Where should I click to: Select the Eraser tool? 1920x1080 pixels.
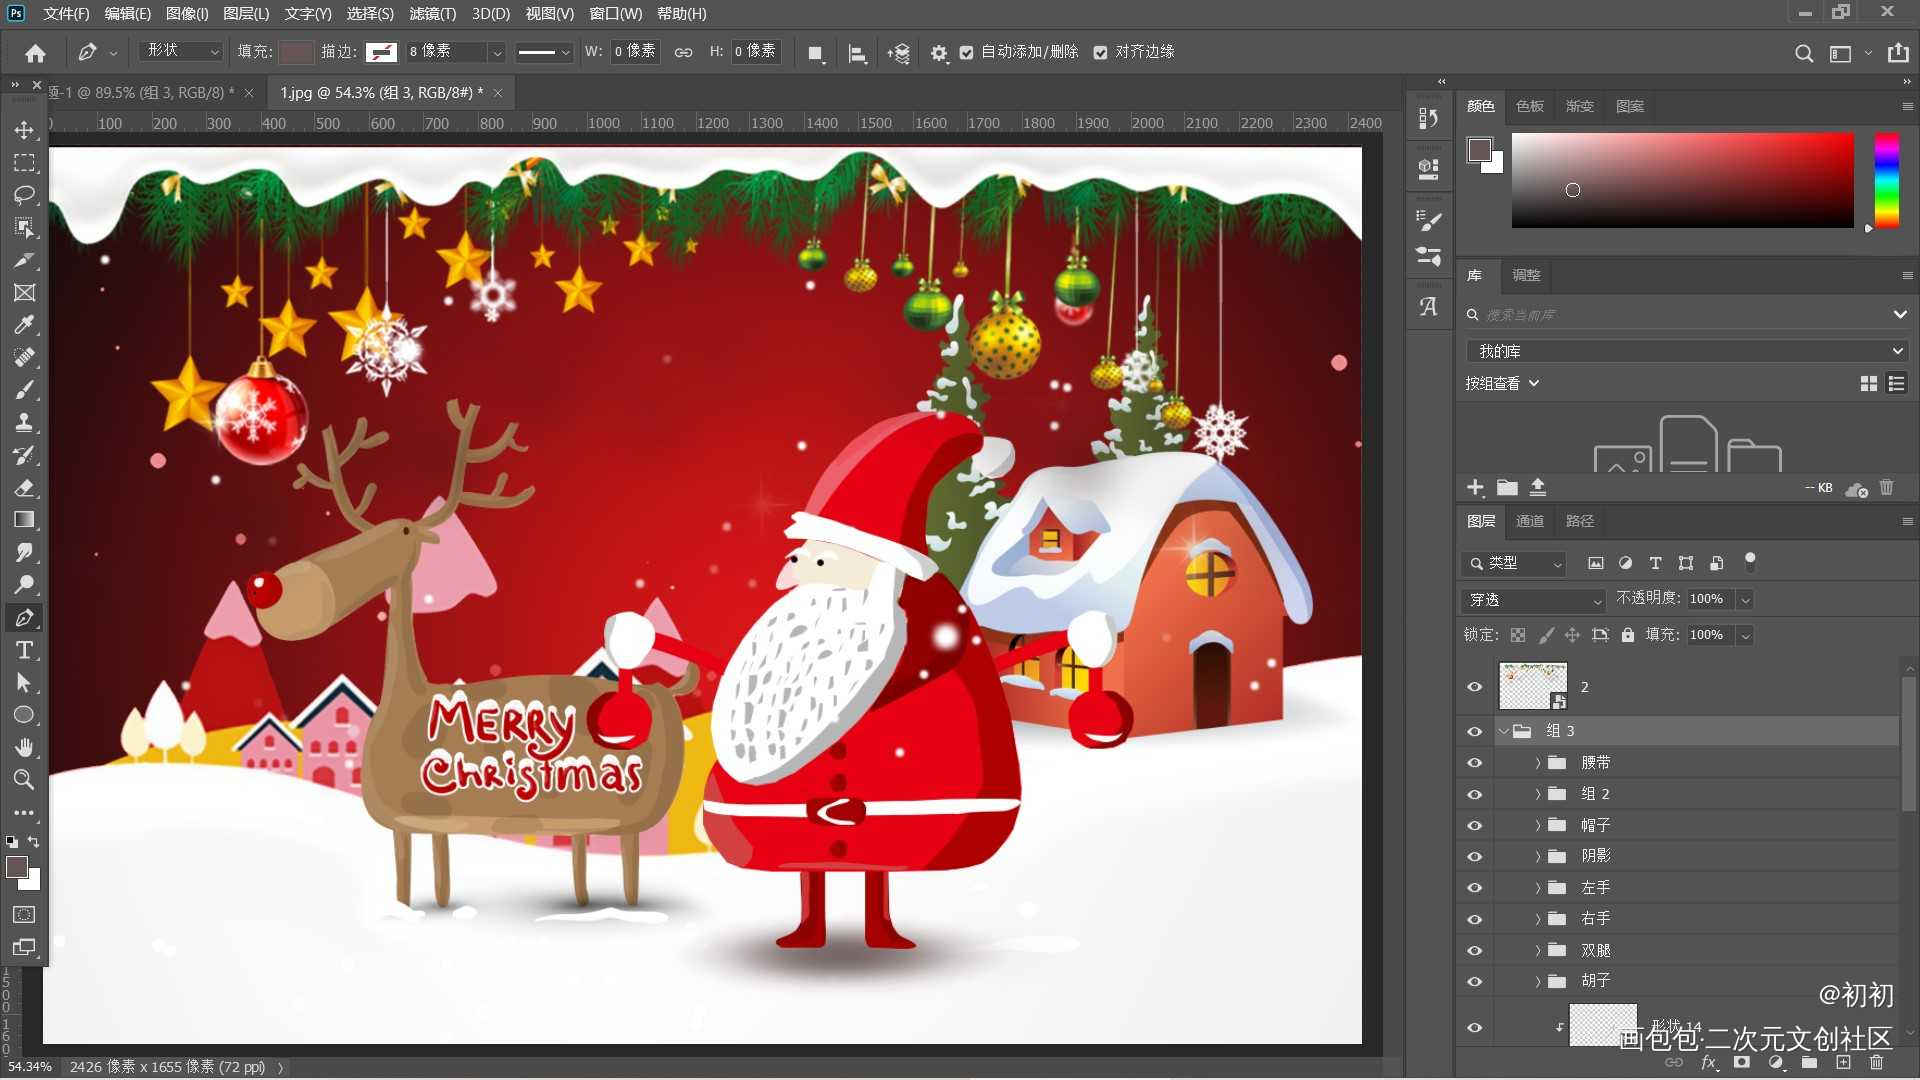24,488
